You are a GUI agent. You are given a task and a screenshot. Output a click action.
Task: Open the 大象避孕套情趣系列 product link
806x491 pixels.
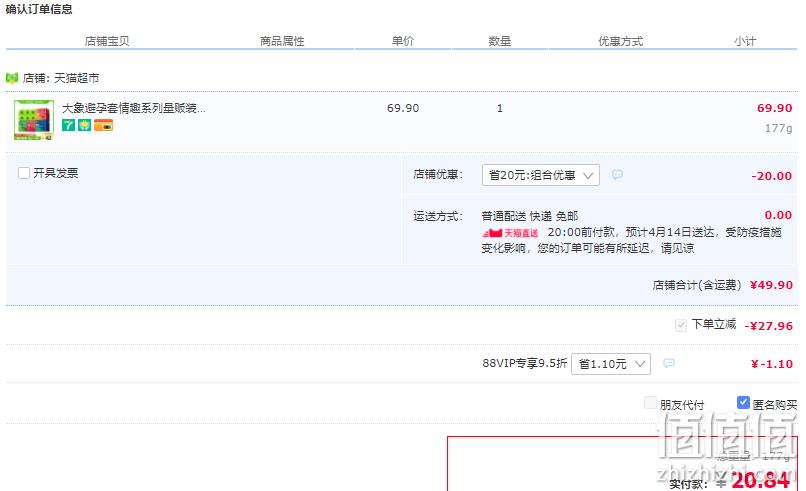pos(134,108)
